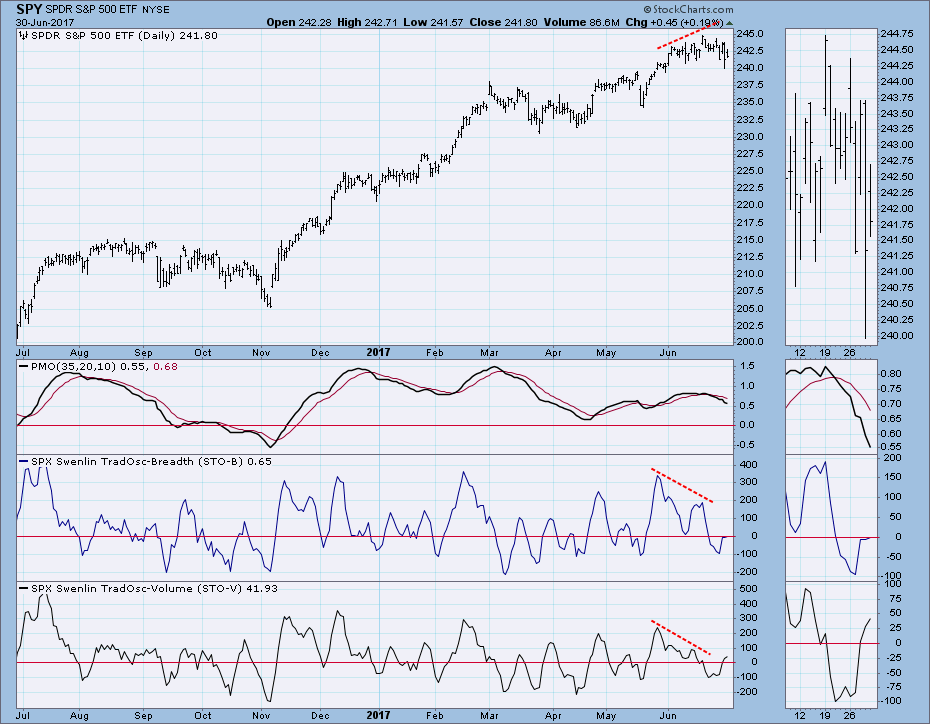Image resolution: width=930 pixels, height=724 pixels.
Task: Click the bold SPY ticker symbol
Action: [28, 9]
